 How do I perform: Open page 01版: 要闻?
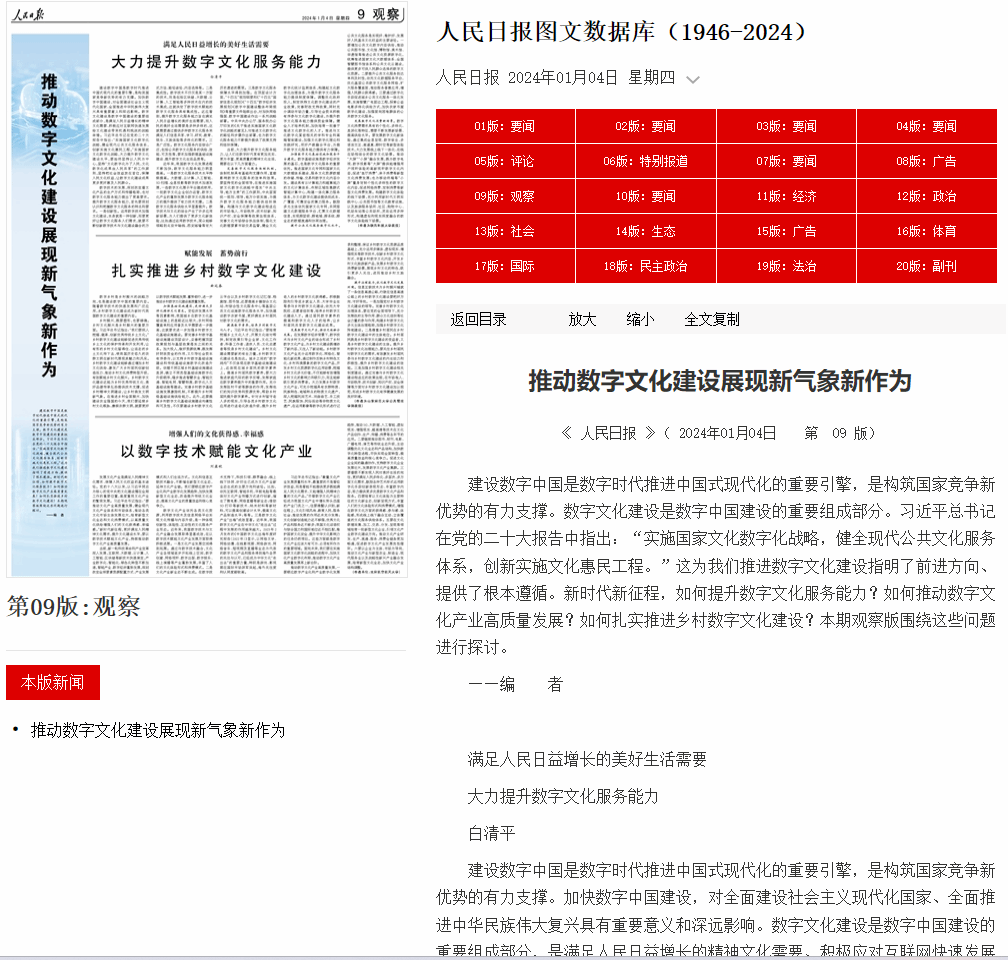pos(505,127)
